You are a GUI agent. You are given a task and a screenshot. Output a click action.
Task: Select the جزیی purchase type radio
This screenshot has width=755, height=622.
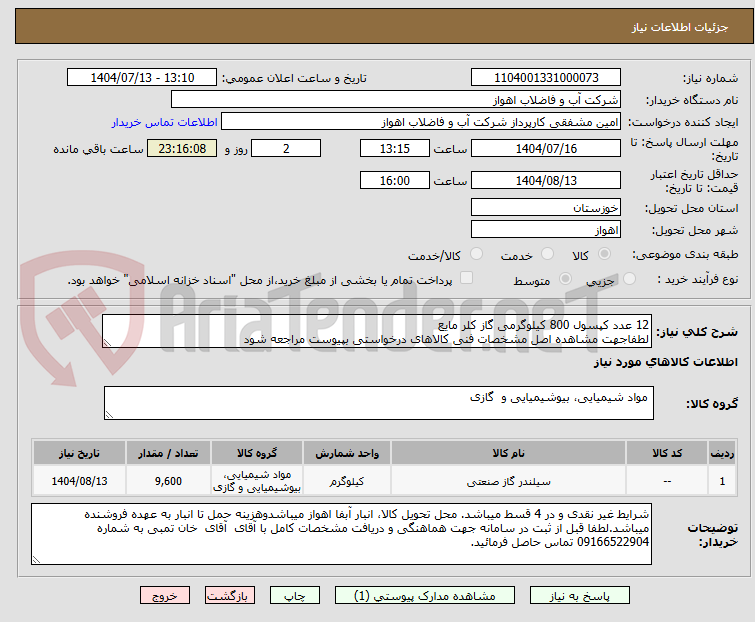pyautogui.click(x=629, y=279)
